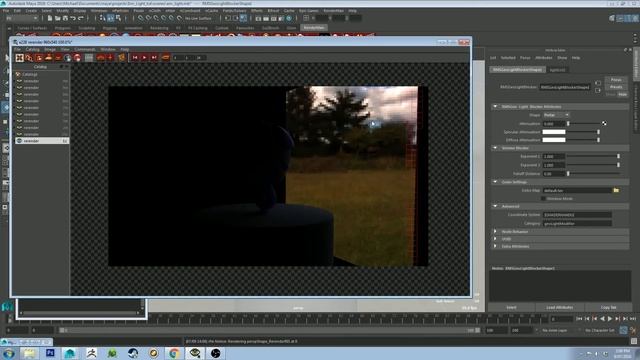Click timeline go-to-start button
Image resolution: width=640 pixels, height=360 pixels.
tap(579, 319)
